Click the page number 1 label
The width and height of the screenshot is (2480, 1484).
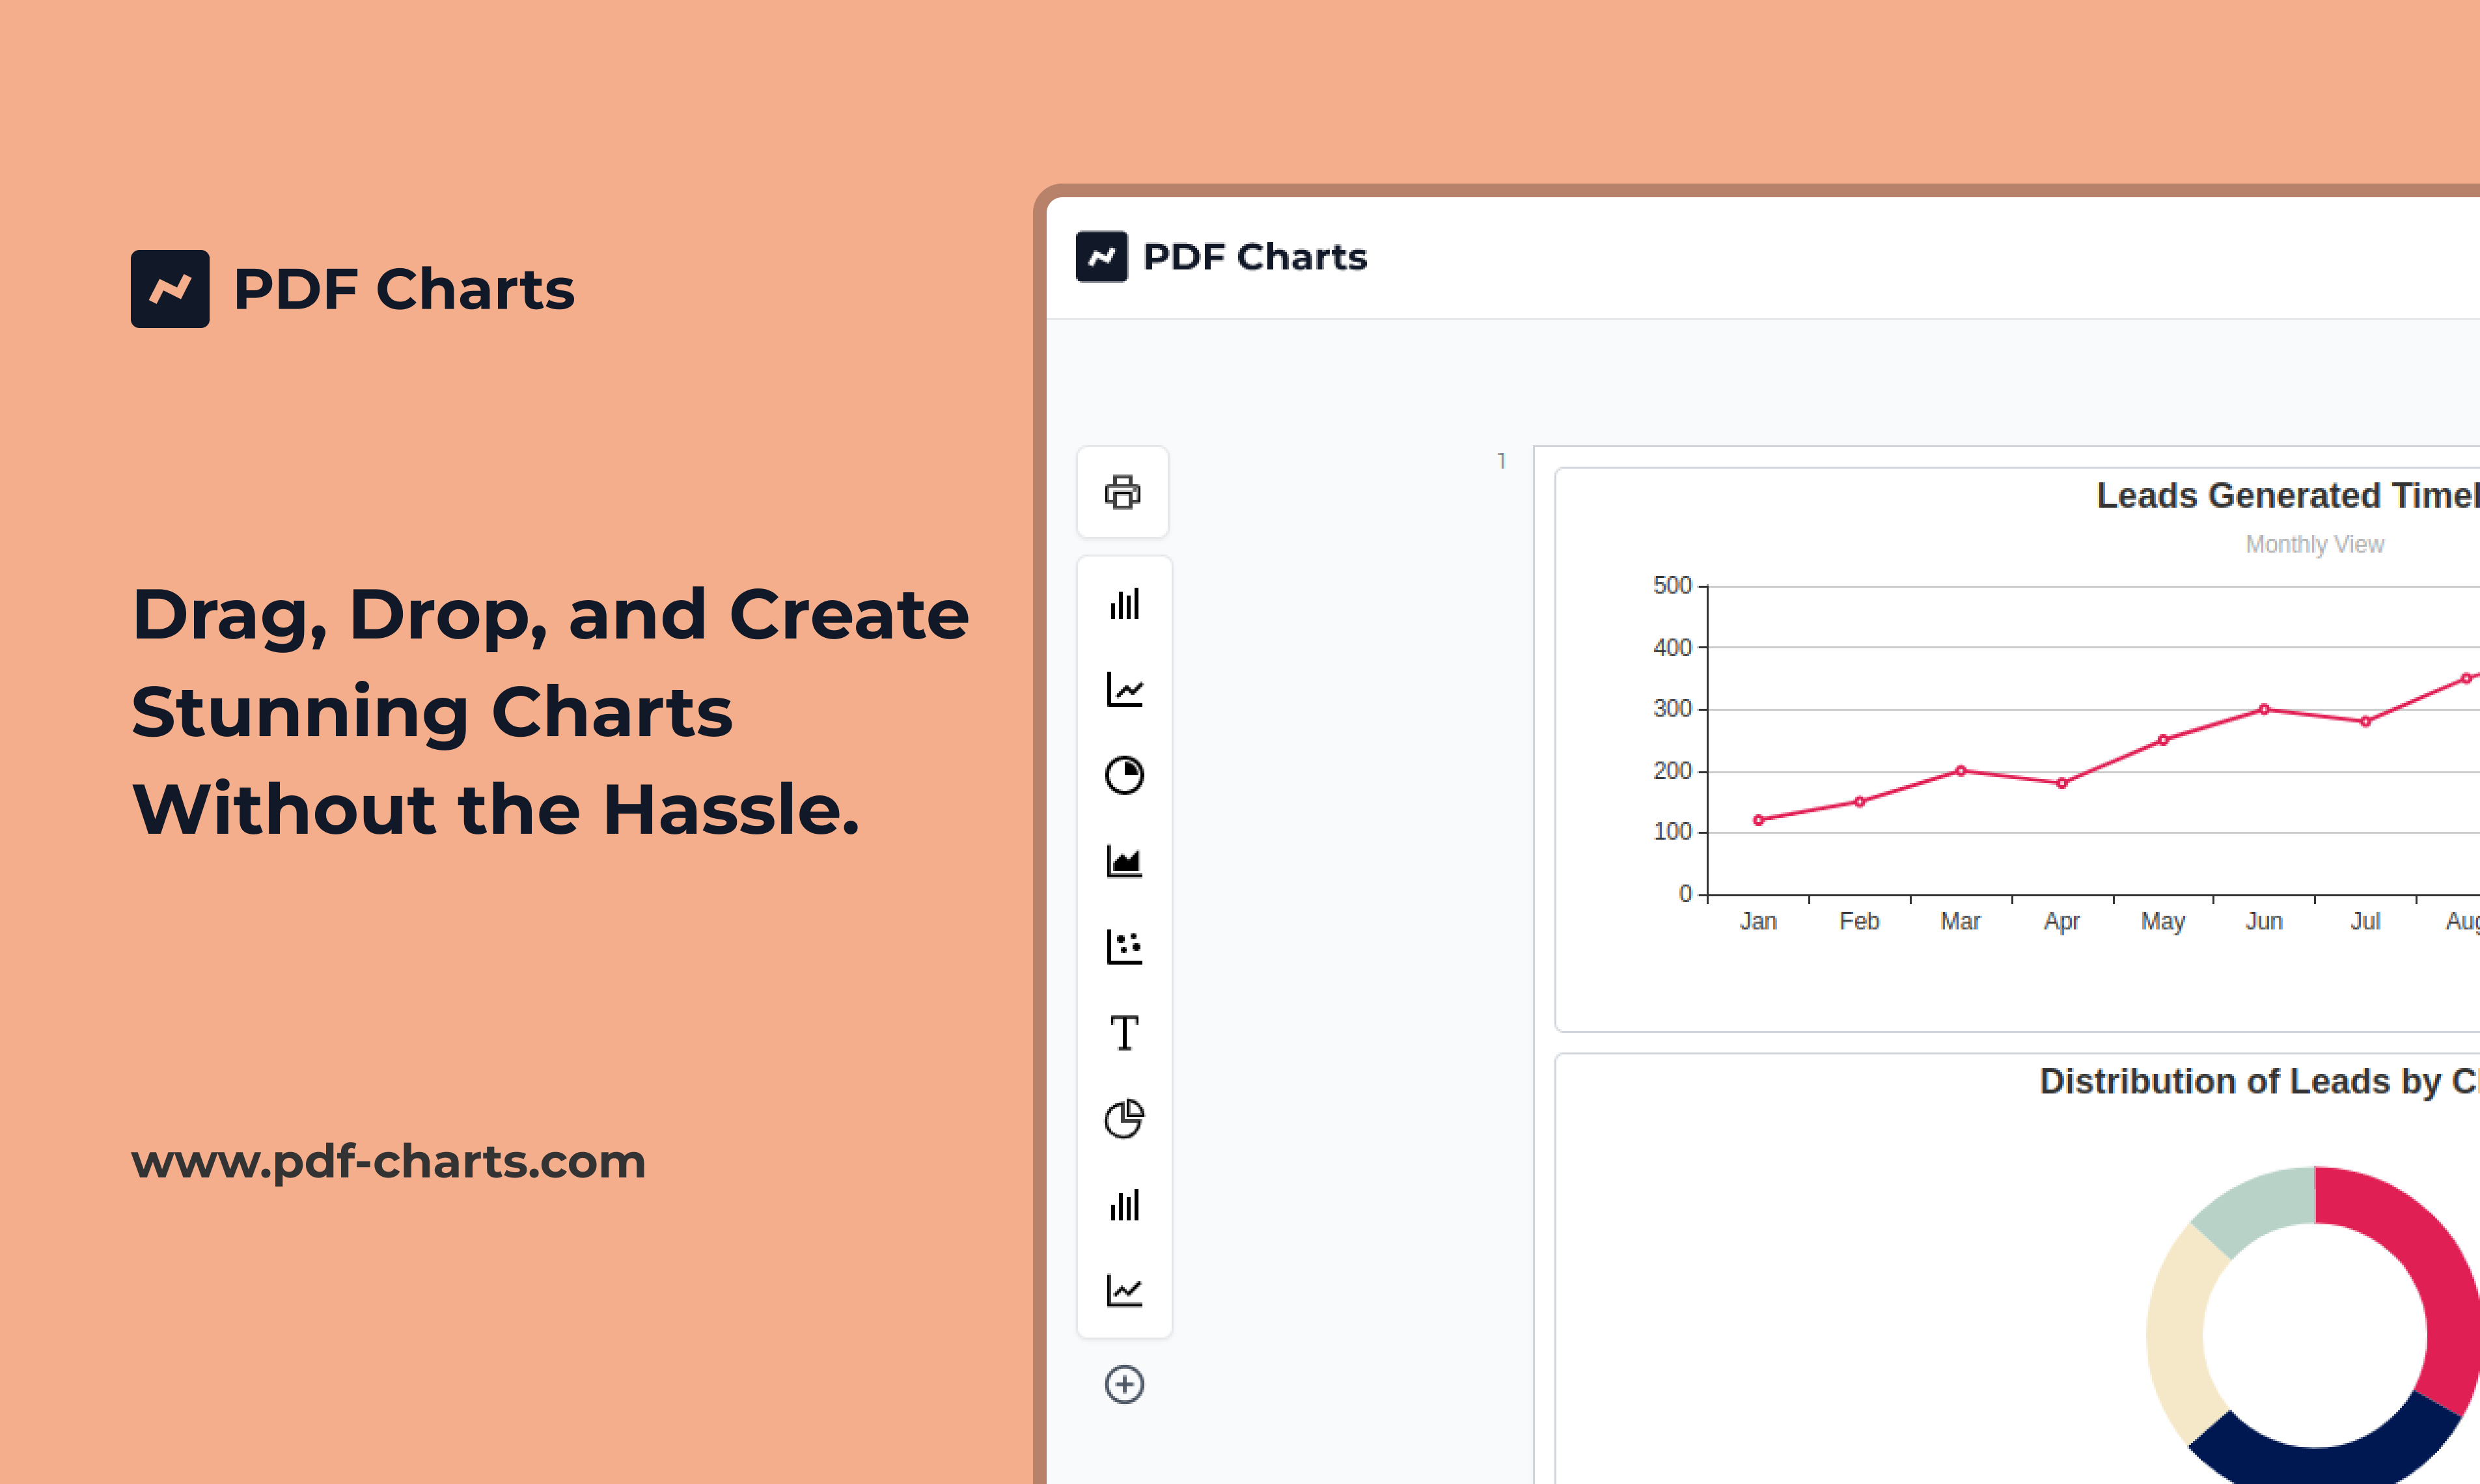[1500, 461]
